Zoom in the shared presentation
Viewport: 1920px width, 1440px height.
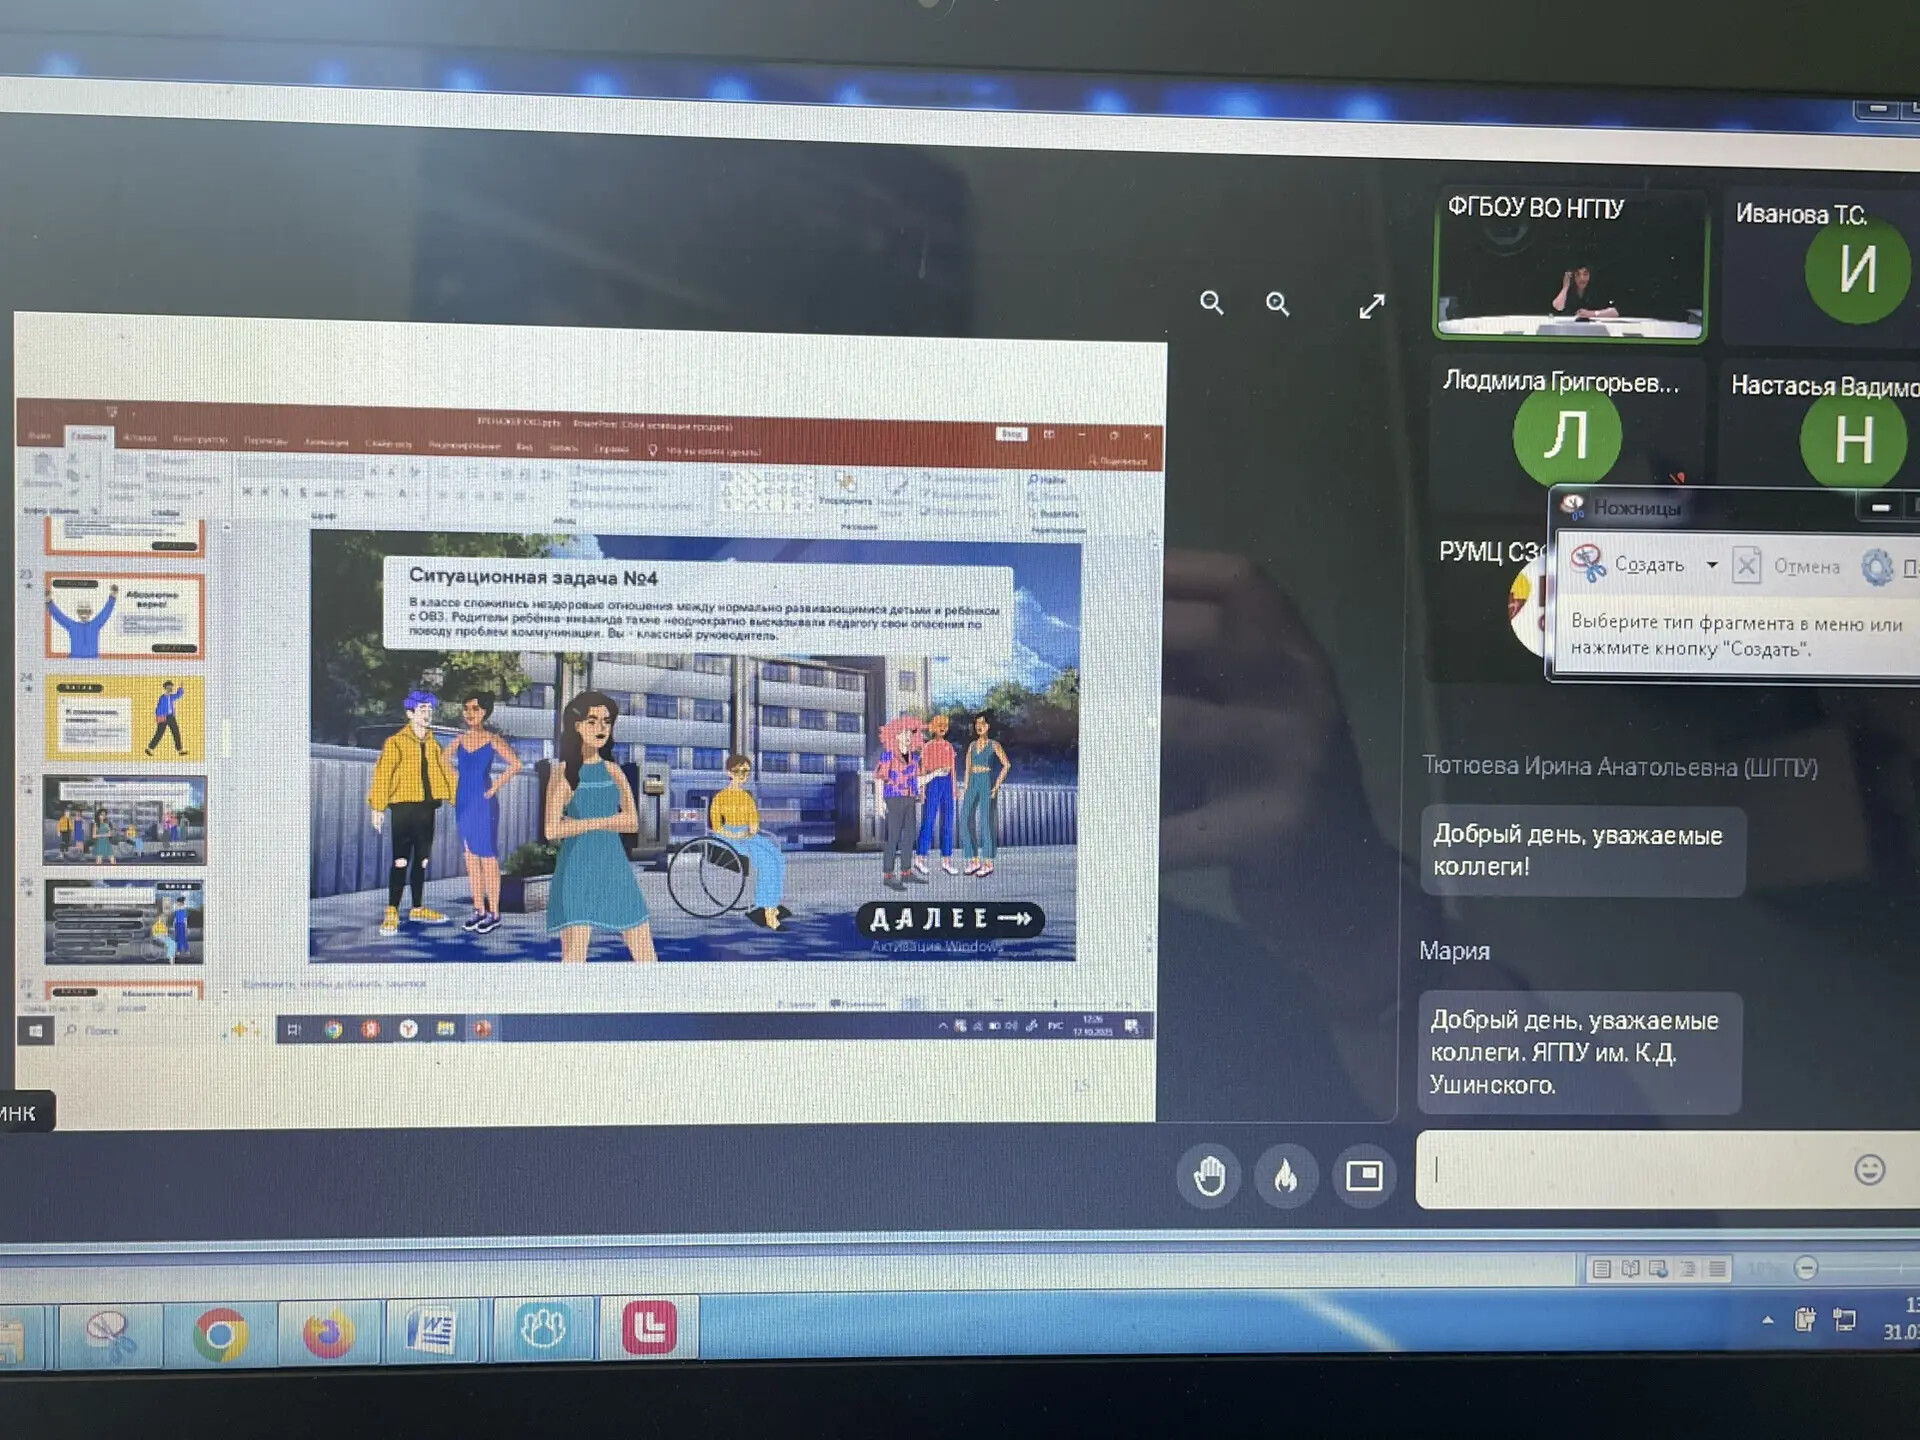(1277, 304)
